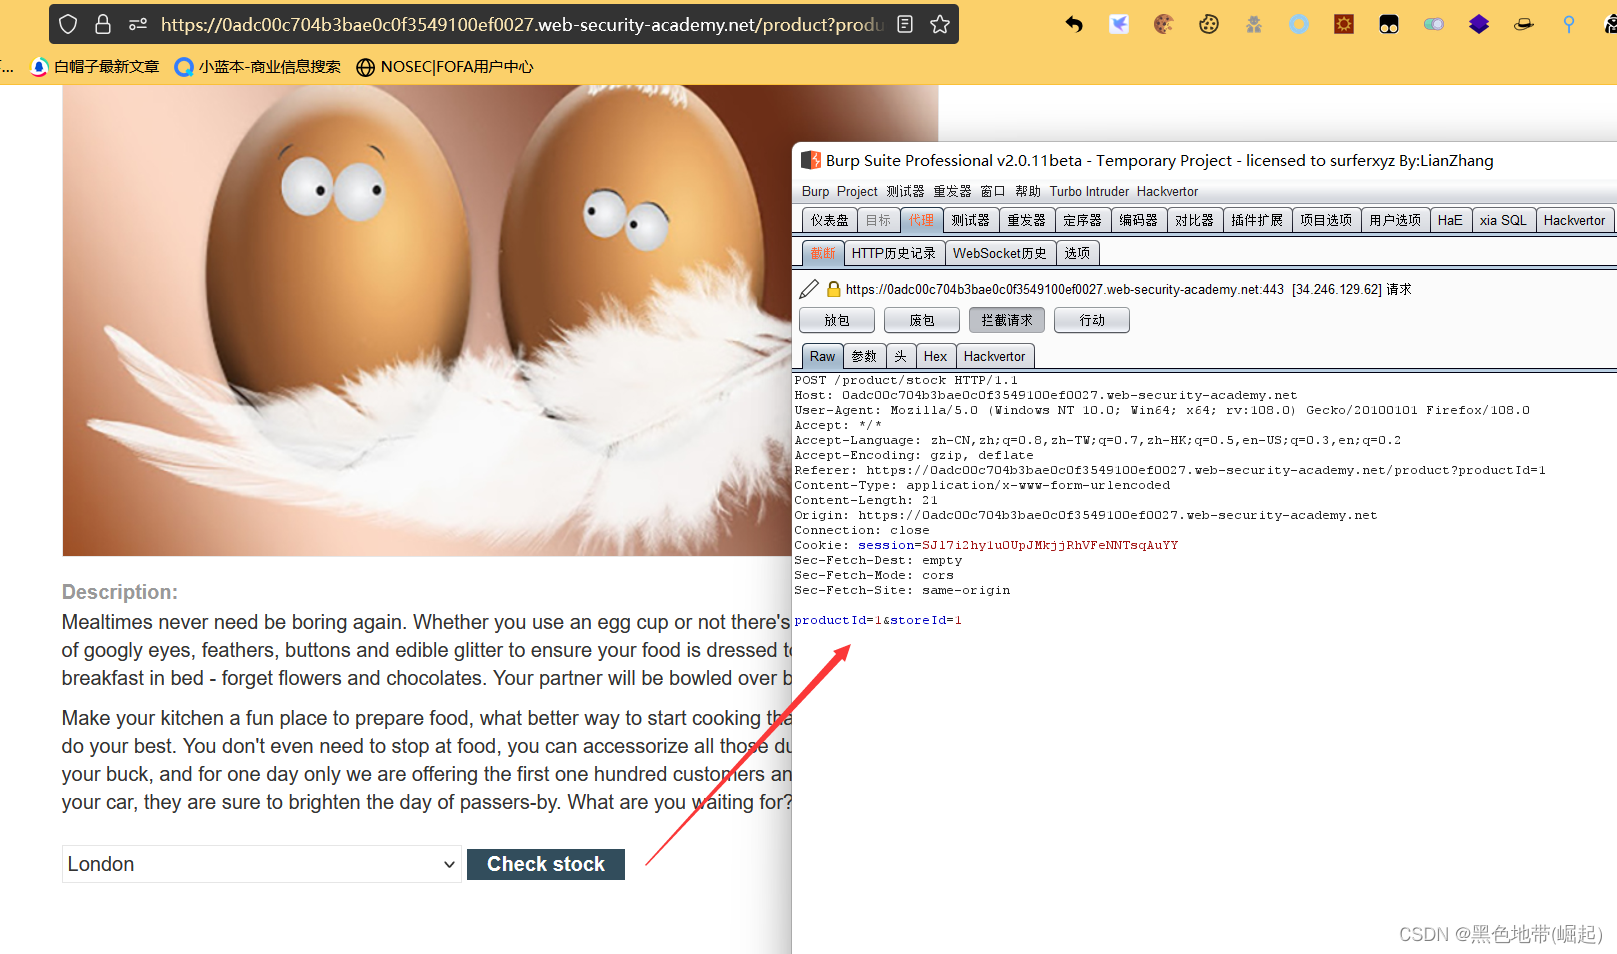Toggle the 拦截请求 intercept button
1617x954 pixels.
(x=1007, y=320)
